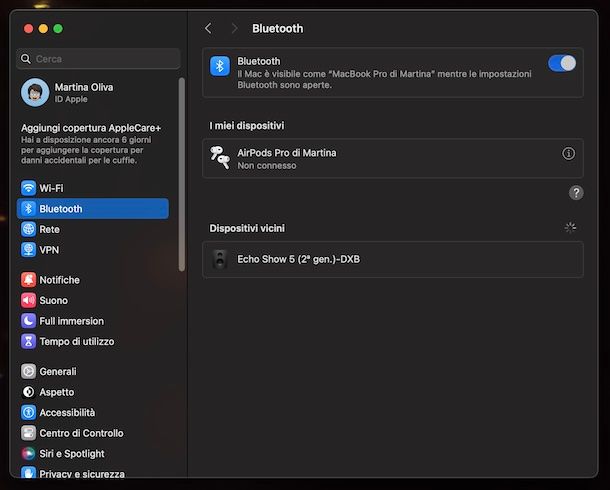Click the Siri e Spotlight icon
The height and width of the screenshot is (490, 610).
(28, 453)
